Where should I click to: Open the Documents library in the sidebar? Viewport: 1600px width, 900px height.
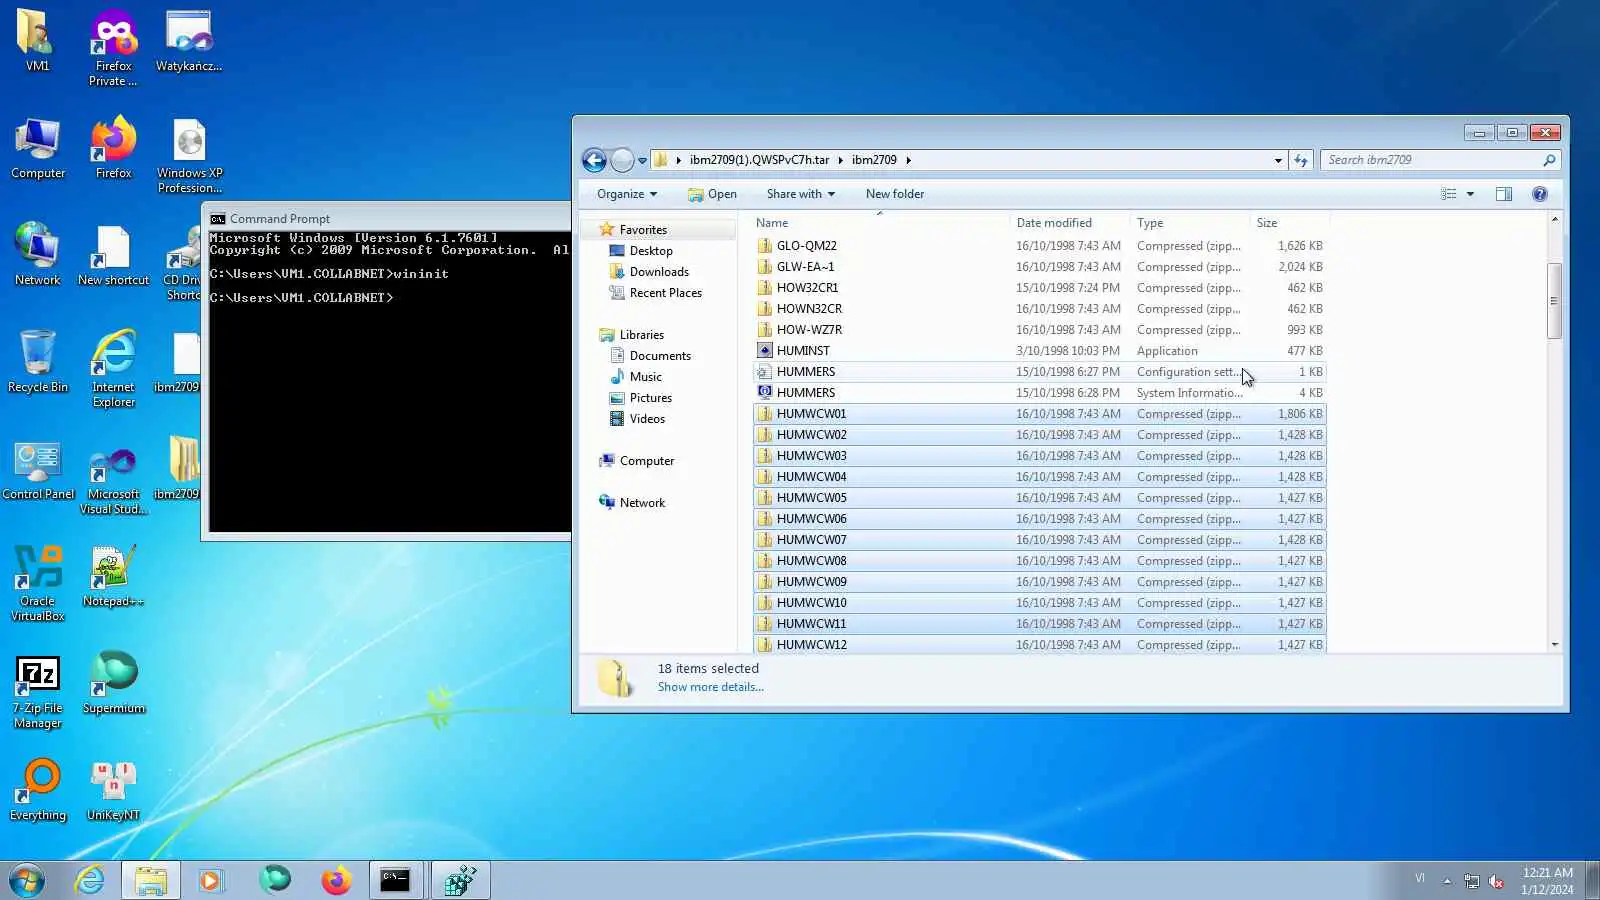coord(660,356)
